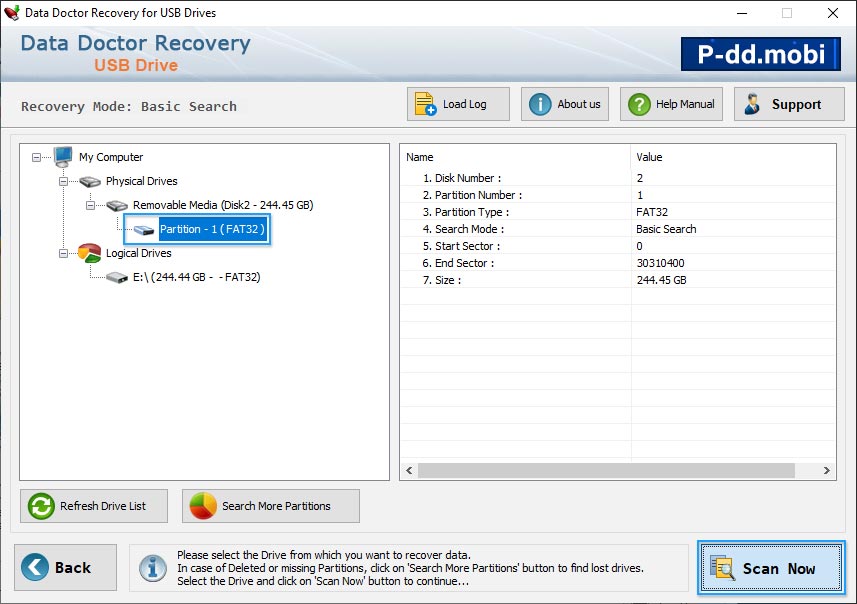Click the FAT32 partition type value
Screen dimensions: 857x604
click(x=652, y=212)
